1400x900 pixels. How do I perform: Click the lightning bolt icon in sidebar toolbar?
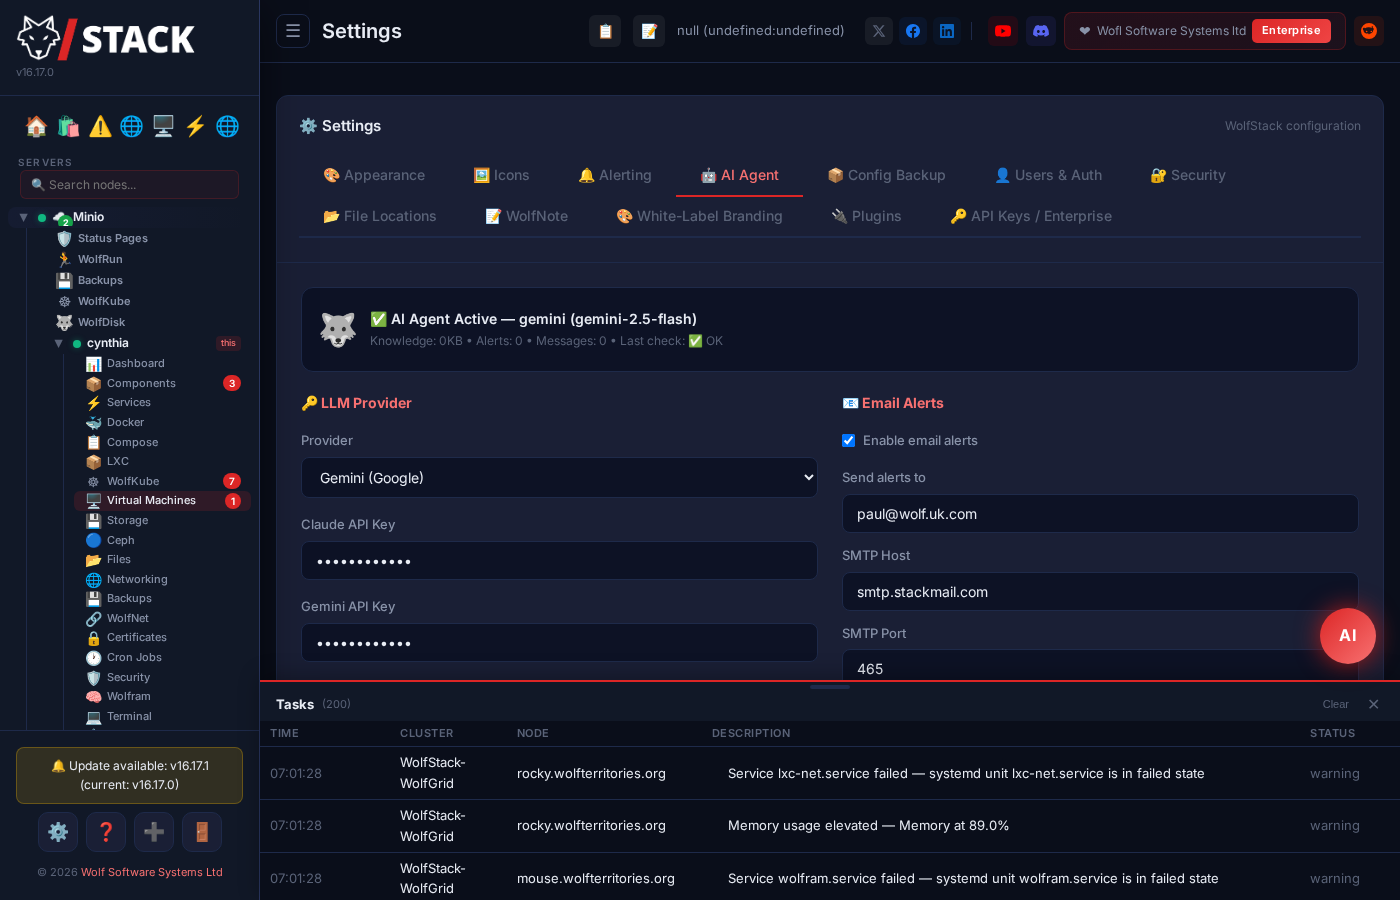pyautogui.click(x=196, y=126)
